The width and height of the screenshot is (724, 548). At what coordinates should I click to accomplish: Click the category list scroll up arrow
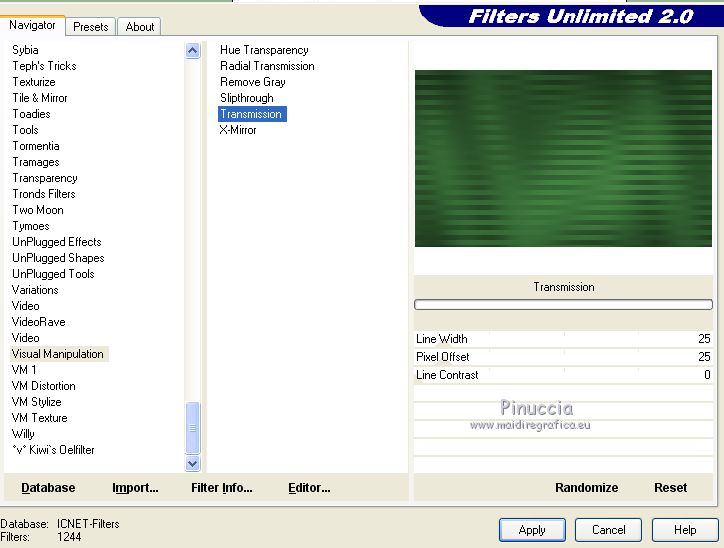point(193,50)
